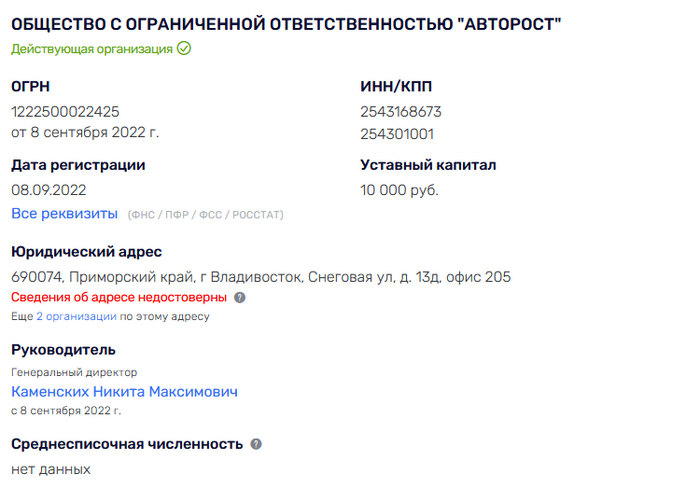
Task: Open director Каменских Никита Максимович profile
Action: pyautogui.click(x=124, y=391)
